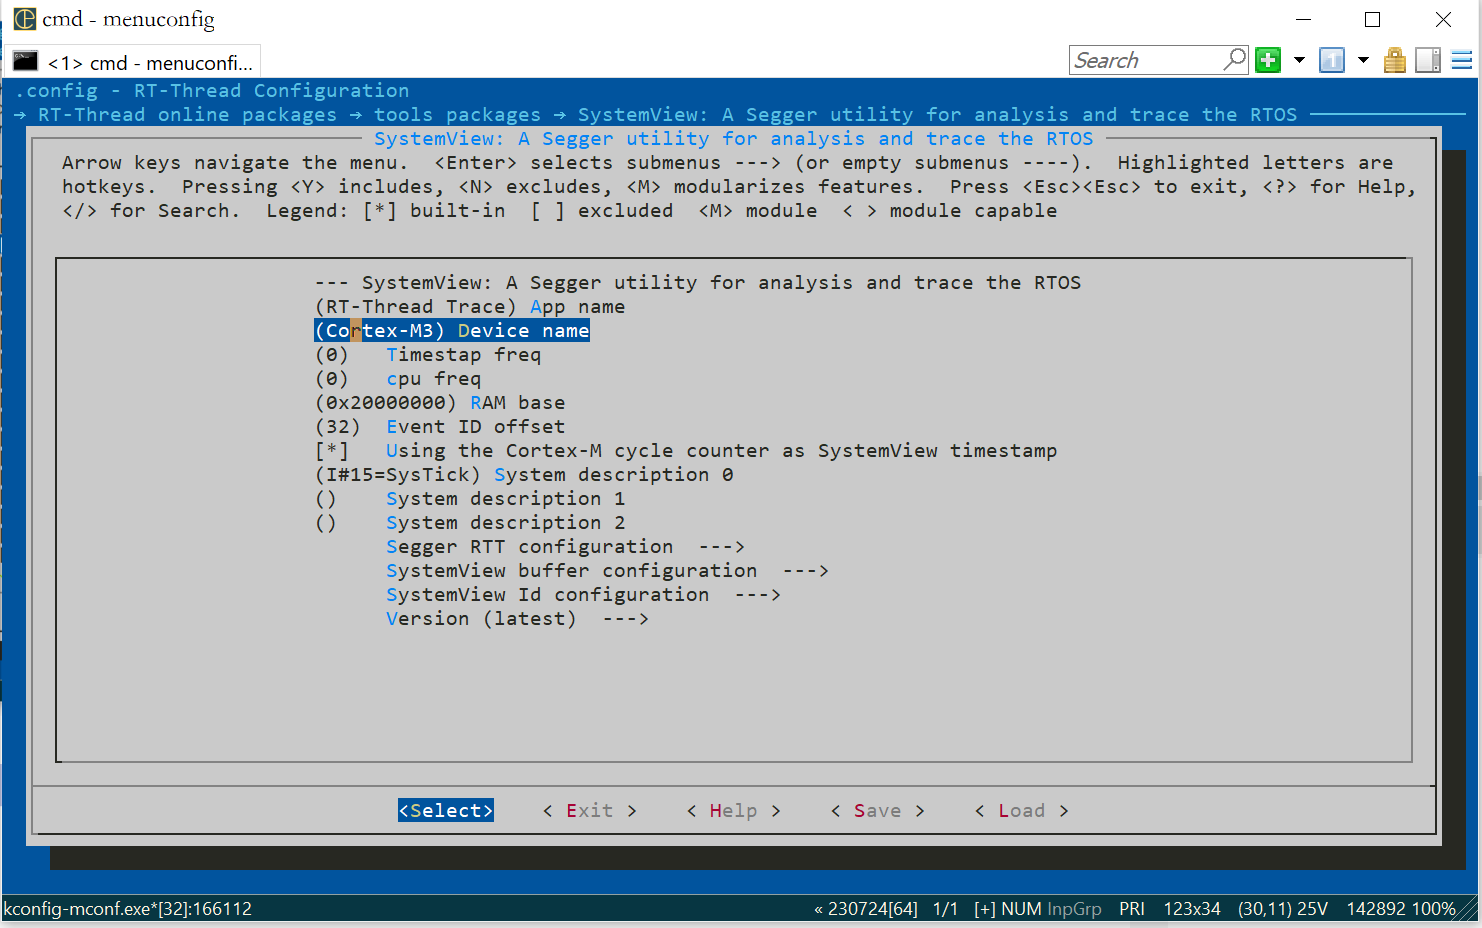Select the Device name entry
The width and height of the screenshot is (1482, 928).
click(452, 331)
